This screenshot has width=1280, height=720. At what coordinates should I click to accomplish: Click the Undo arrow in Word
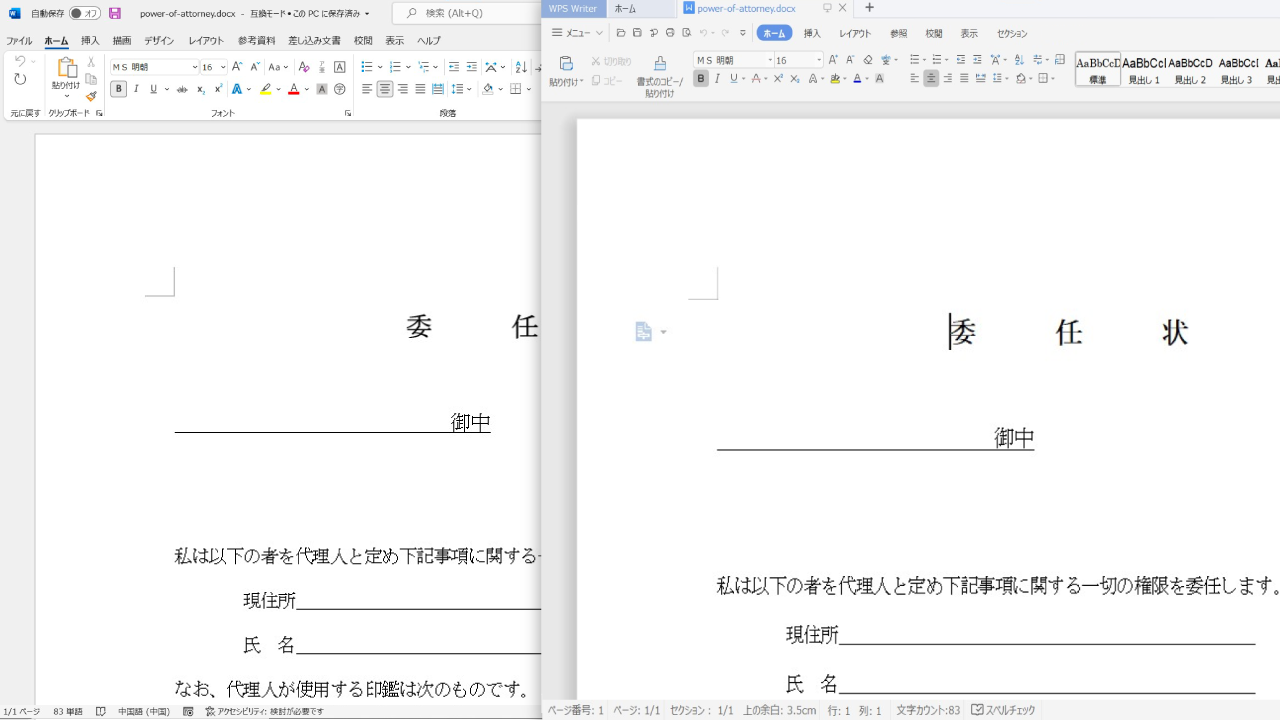coord(20,62)
